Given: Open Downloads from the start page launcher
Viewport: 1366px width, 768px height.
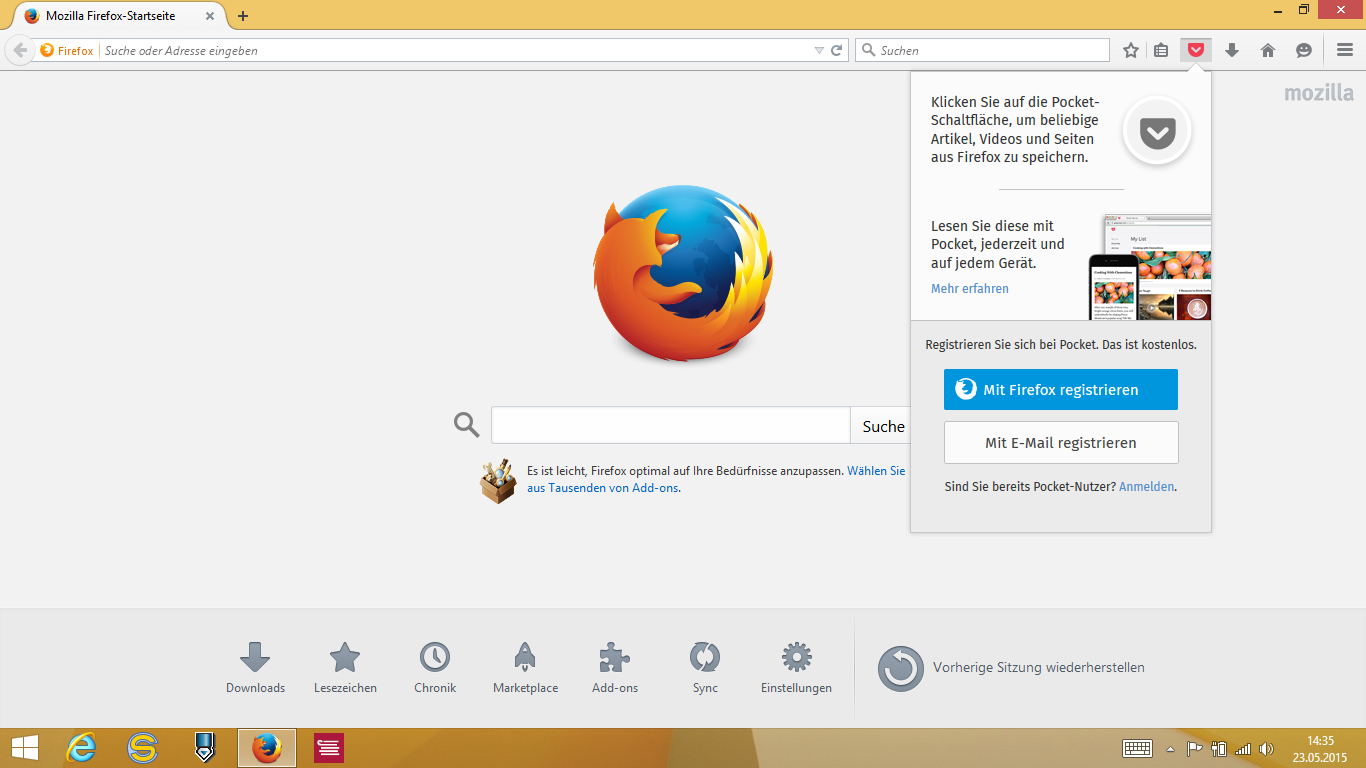Looking at the screenshot, I should pyautogui.click(x=255, y=668).
